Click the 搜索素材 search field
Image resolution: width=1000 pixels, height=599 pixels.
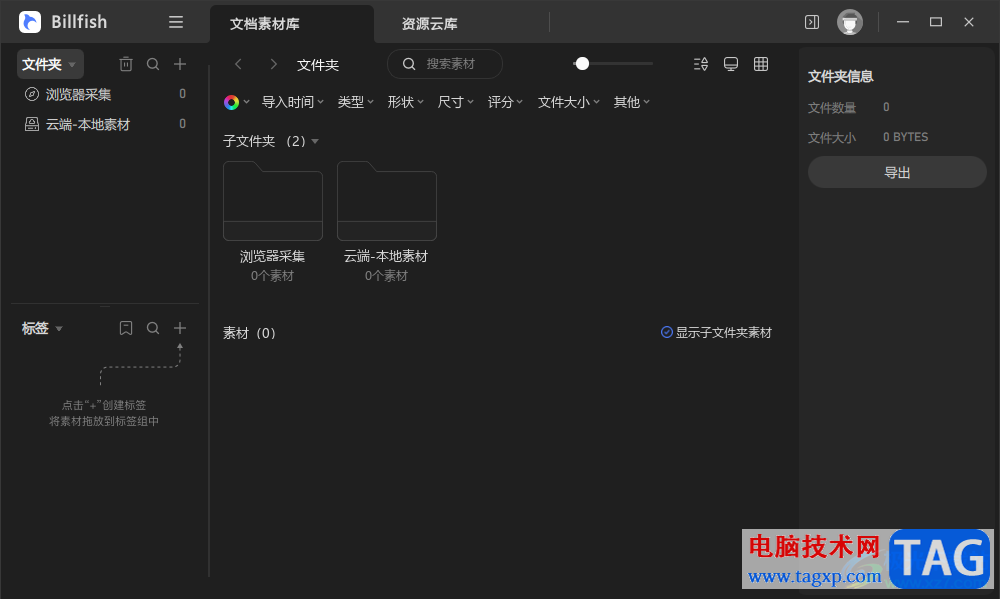[445, 64]
